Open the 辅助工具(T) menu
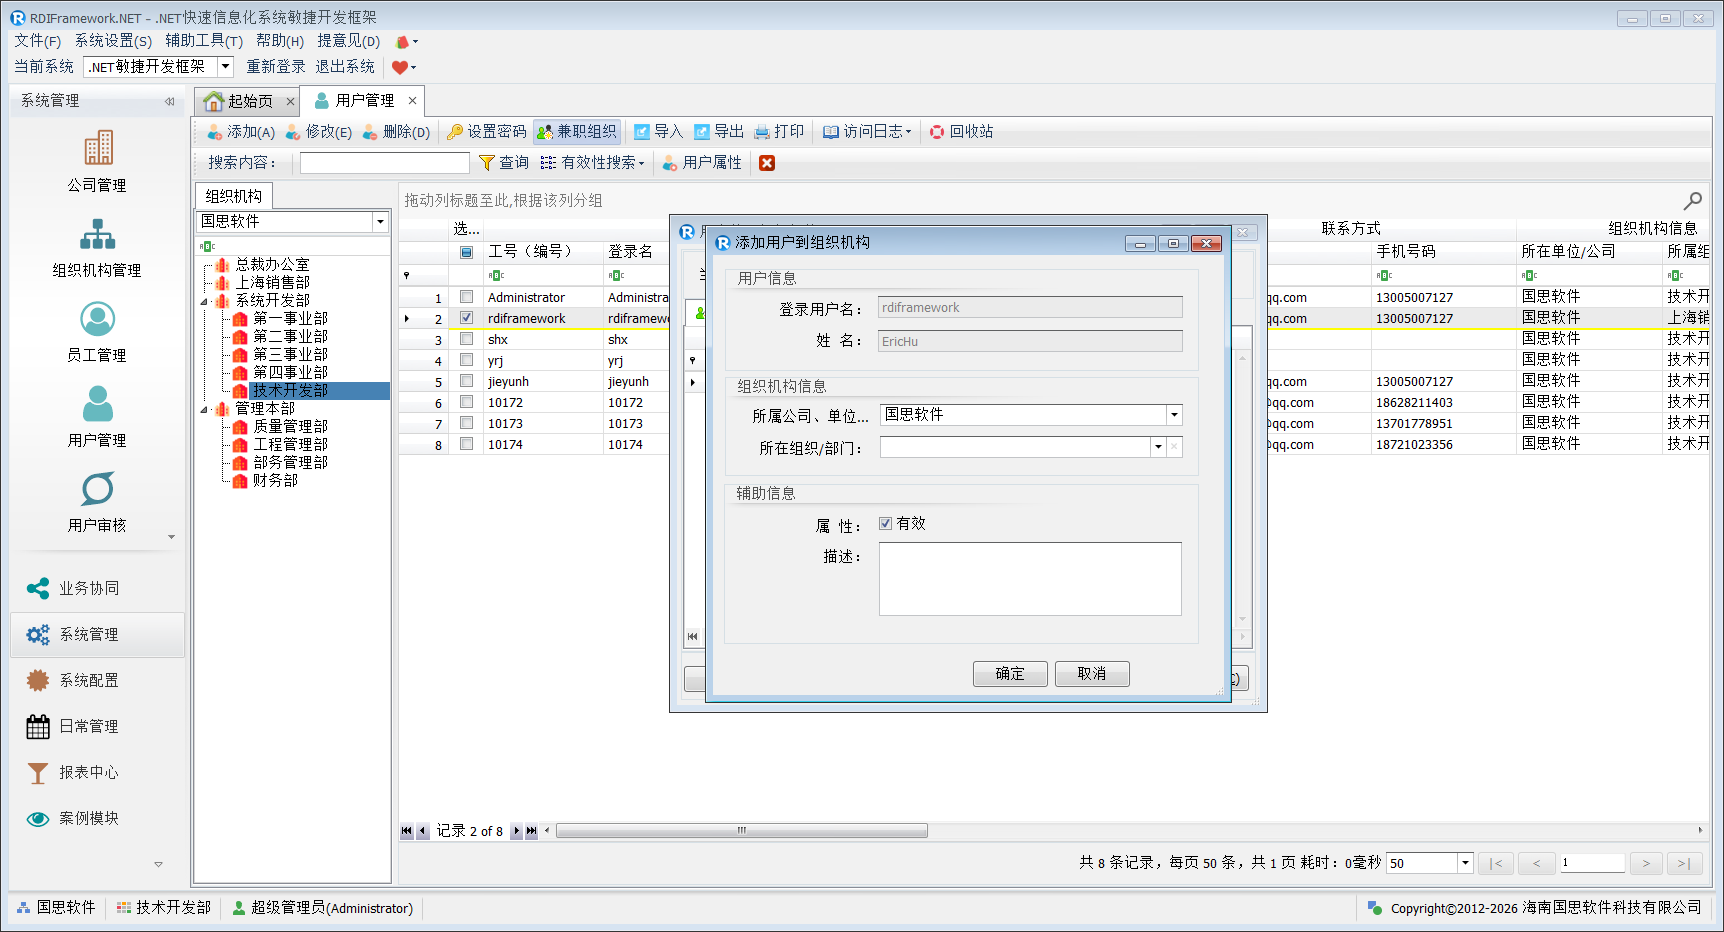This screenshot has height=932, width=1724. click(x=204, y=41)
